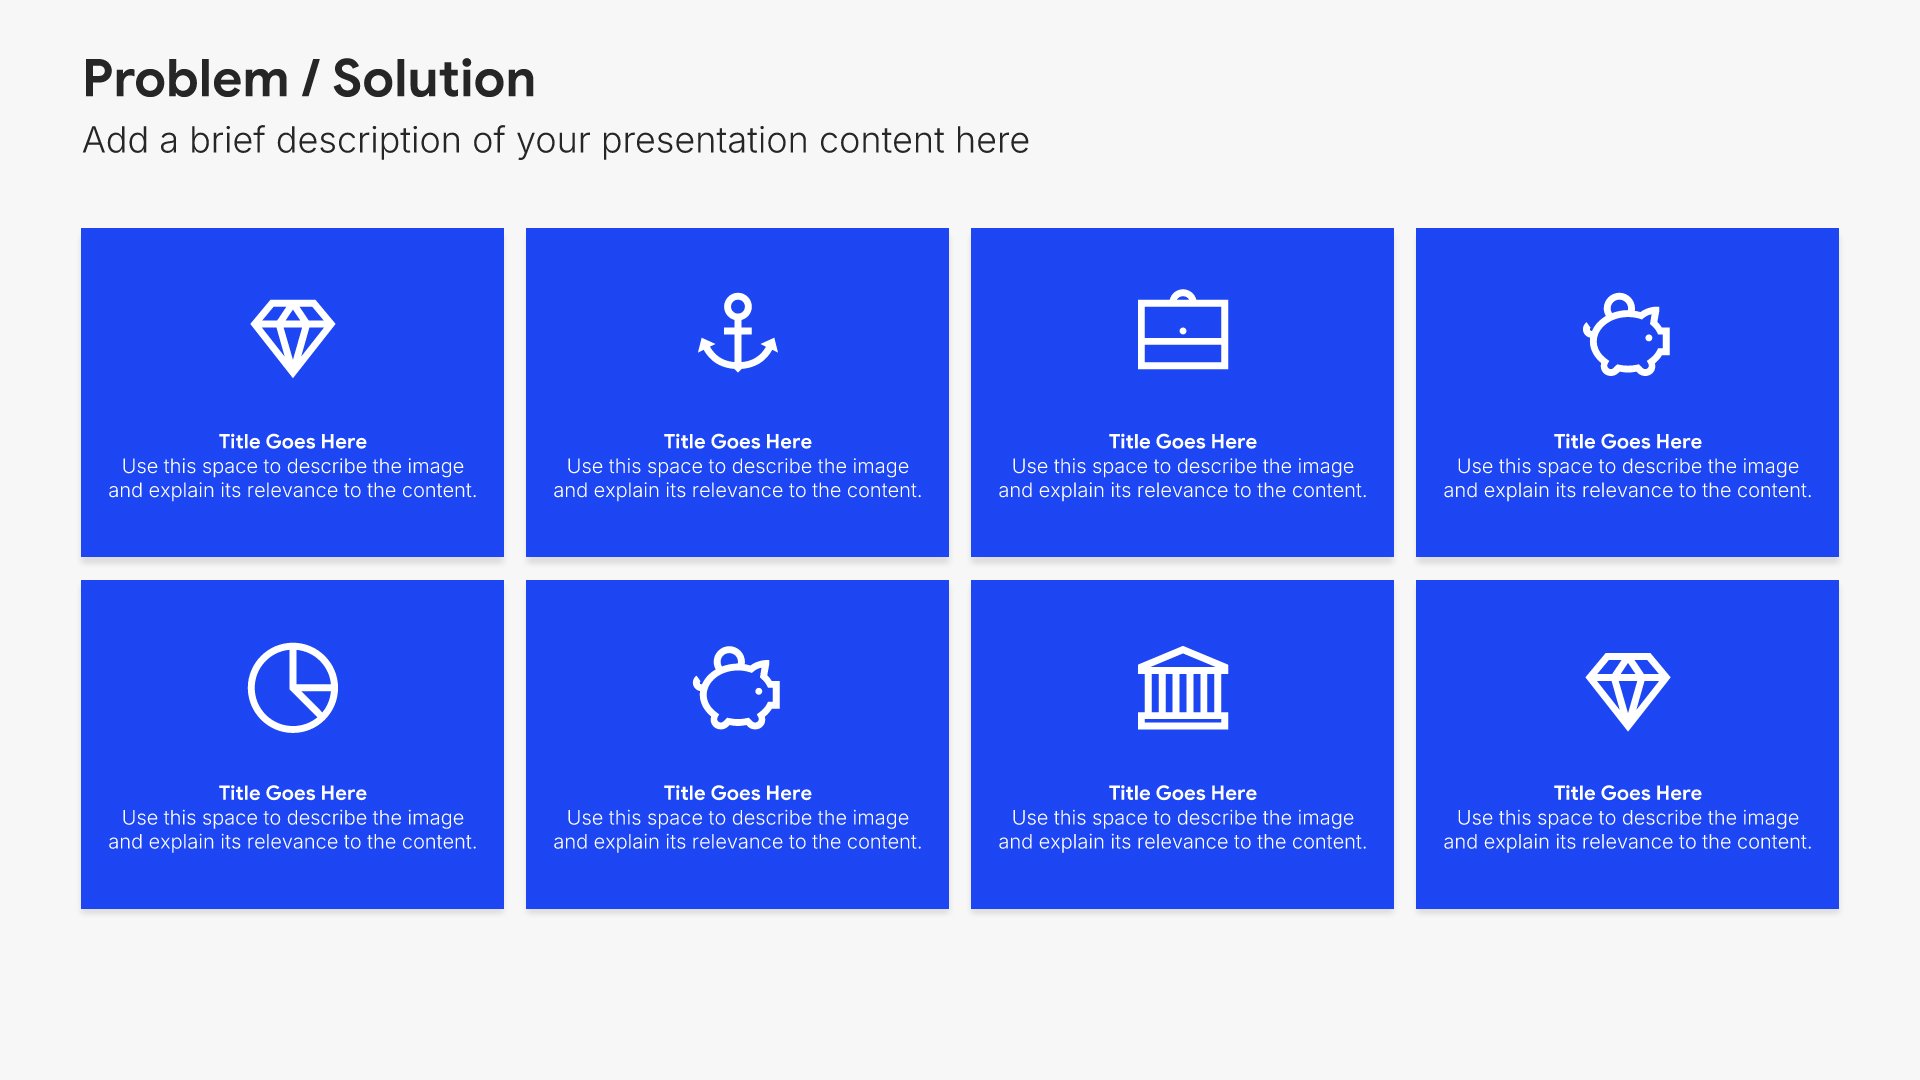Select the briefcase icon
The height and width of the screenshot is (1080, 1920).
pyautogui.click(x=1183, y=330)
